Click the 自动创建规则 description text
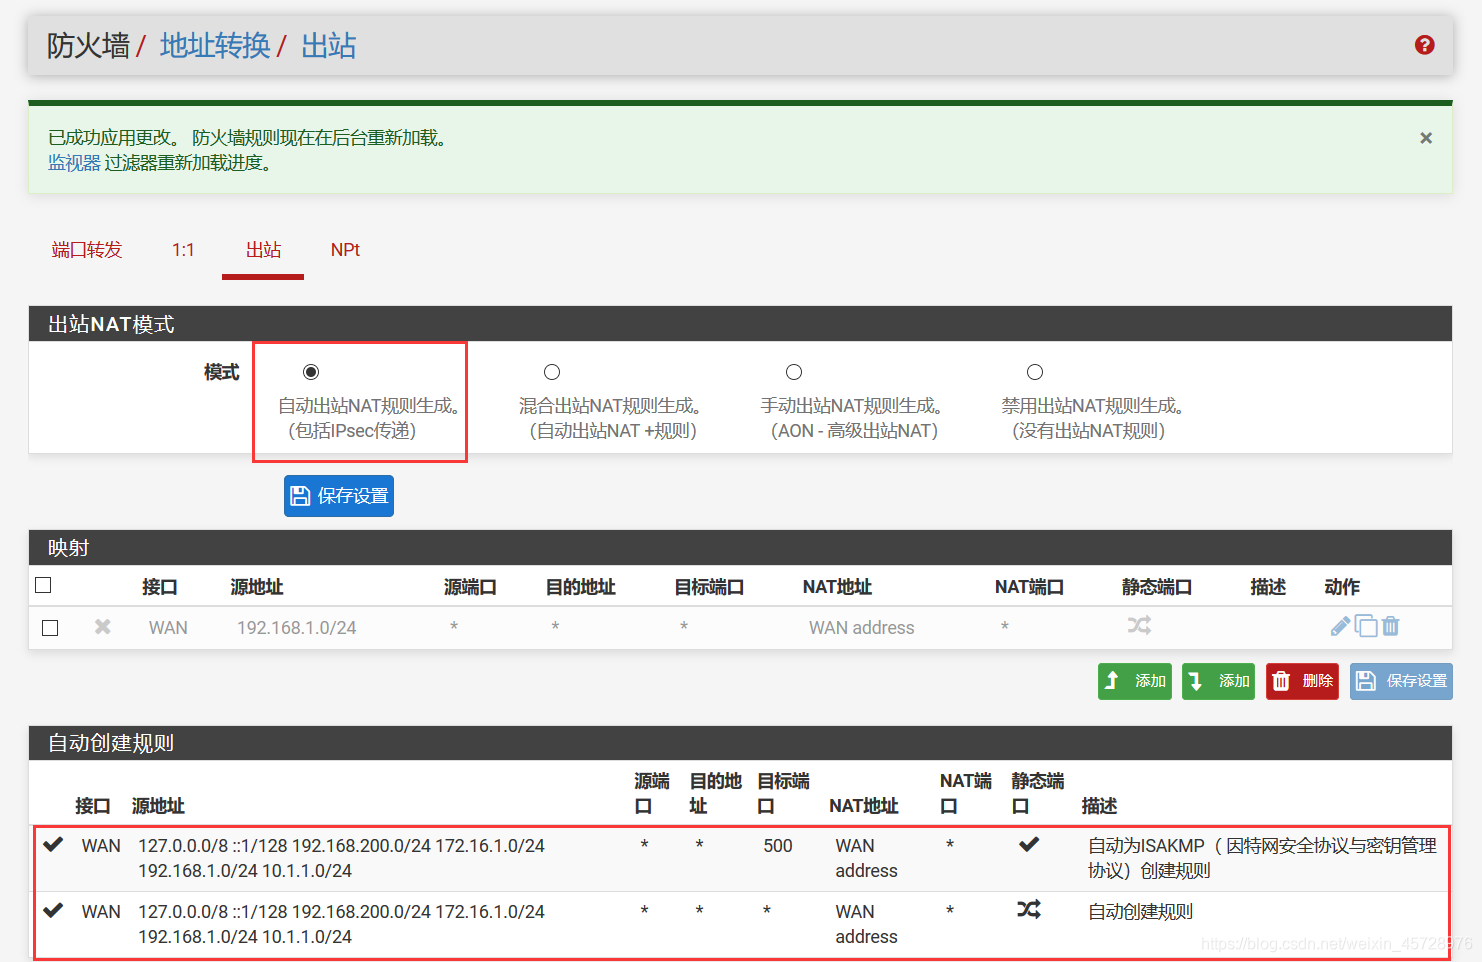 [1141, 912]
